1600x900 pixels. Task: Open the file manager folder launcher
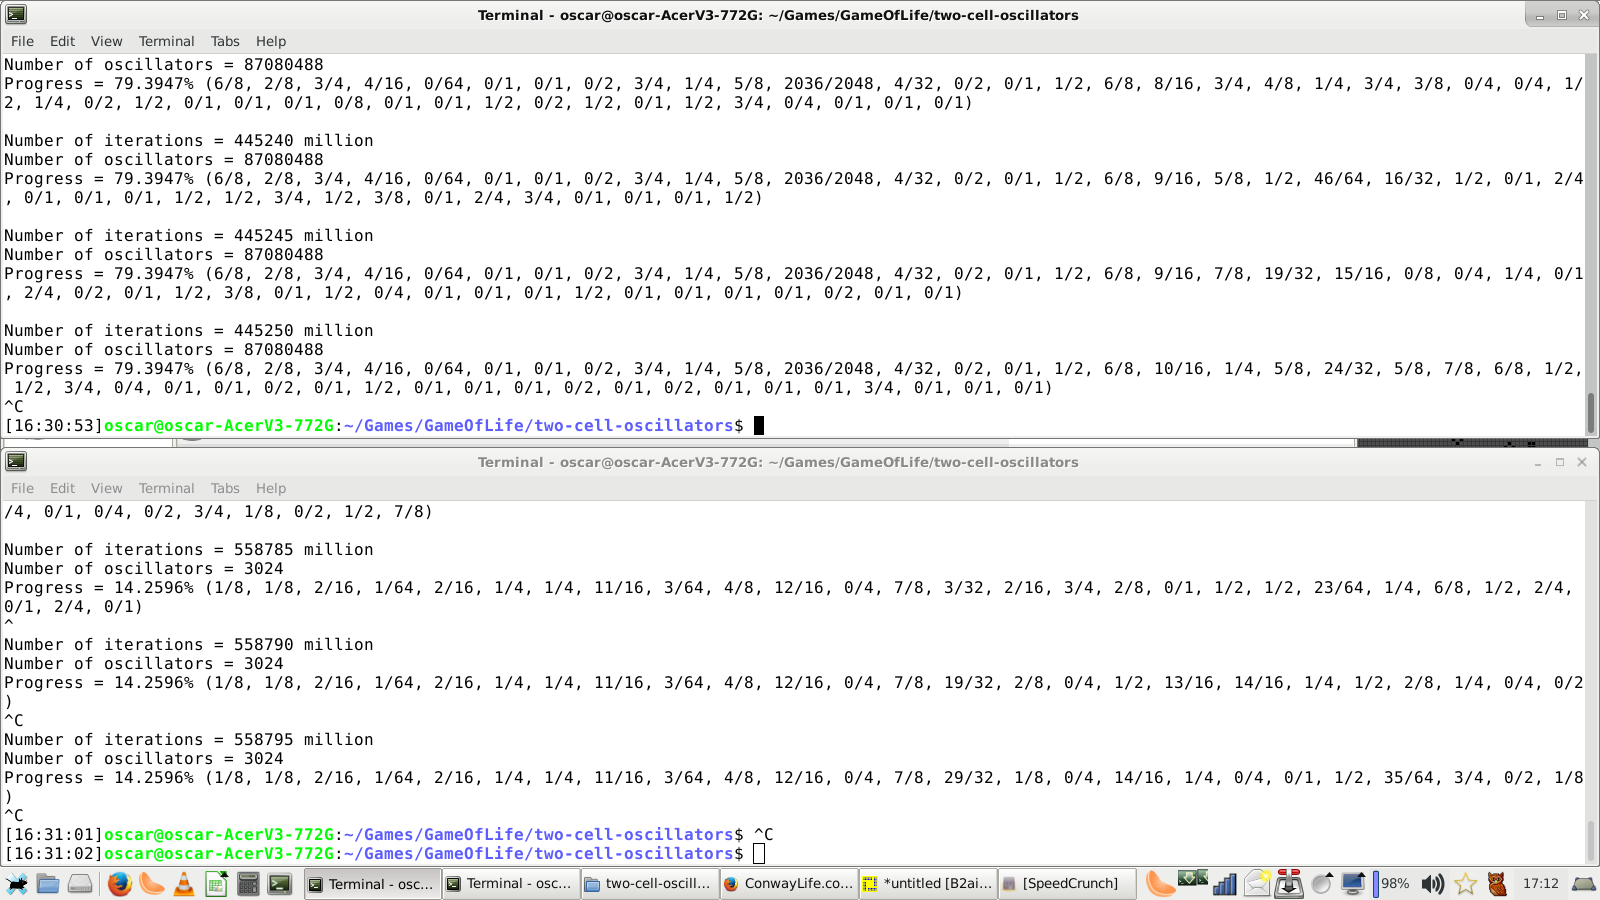(x=48, y=884)
